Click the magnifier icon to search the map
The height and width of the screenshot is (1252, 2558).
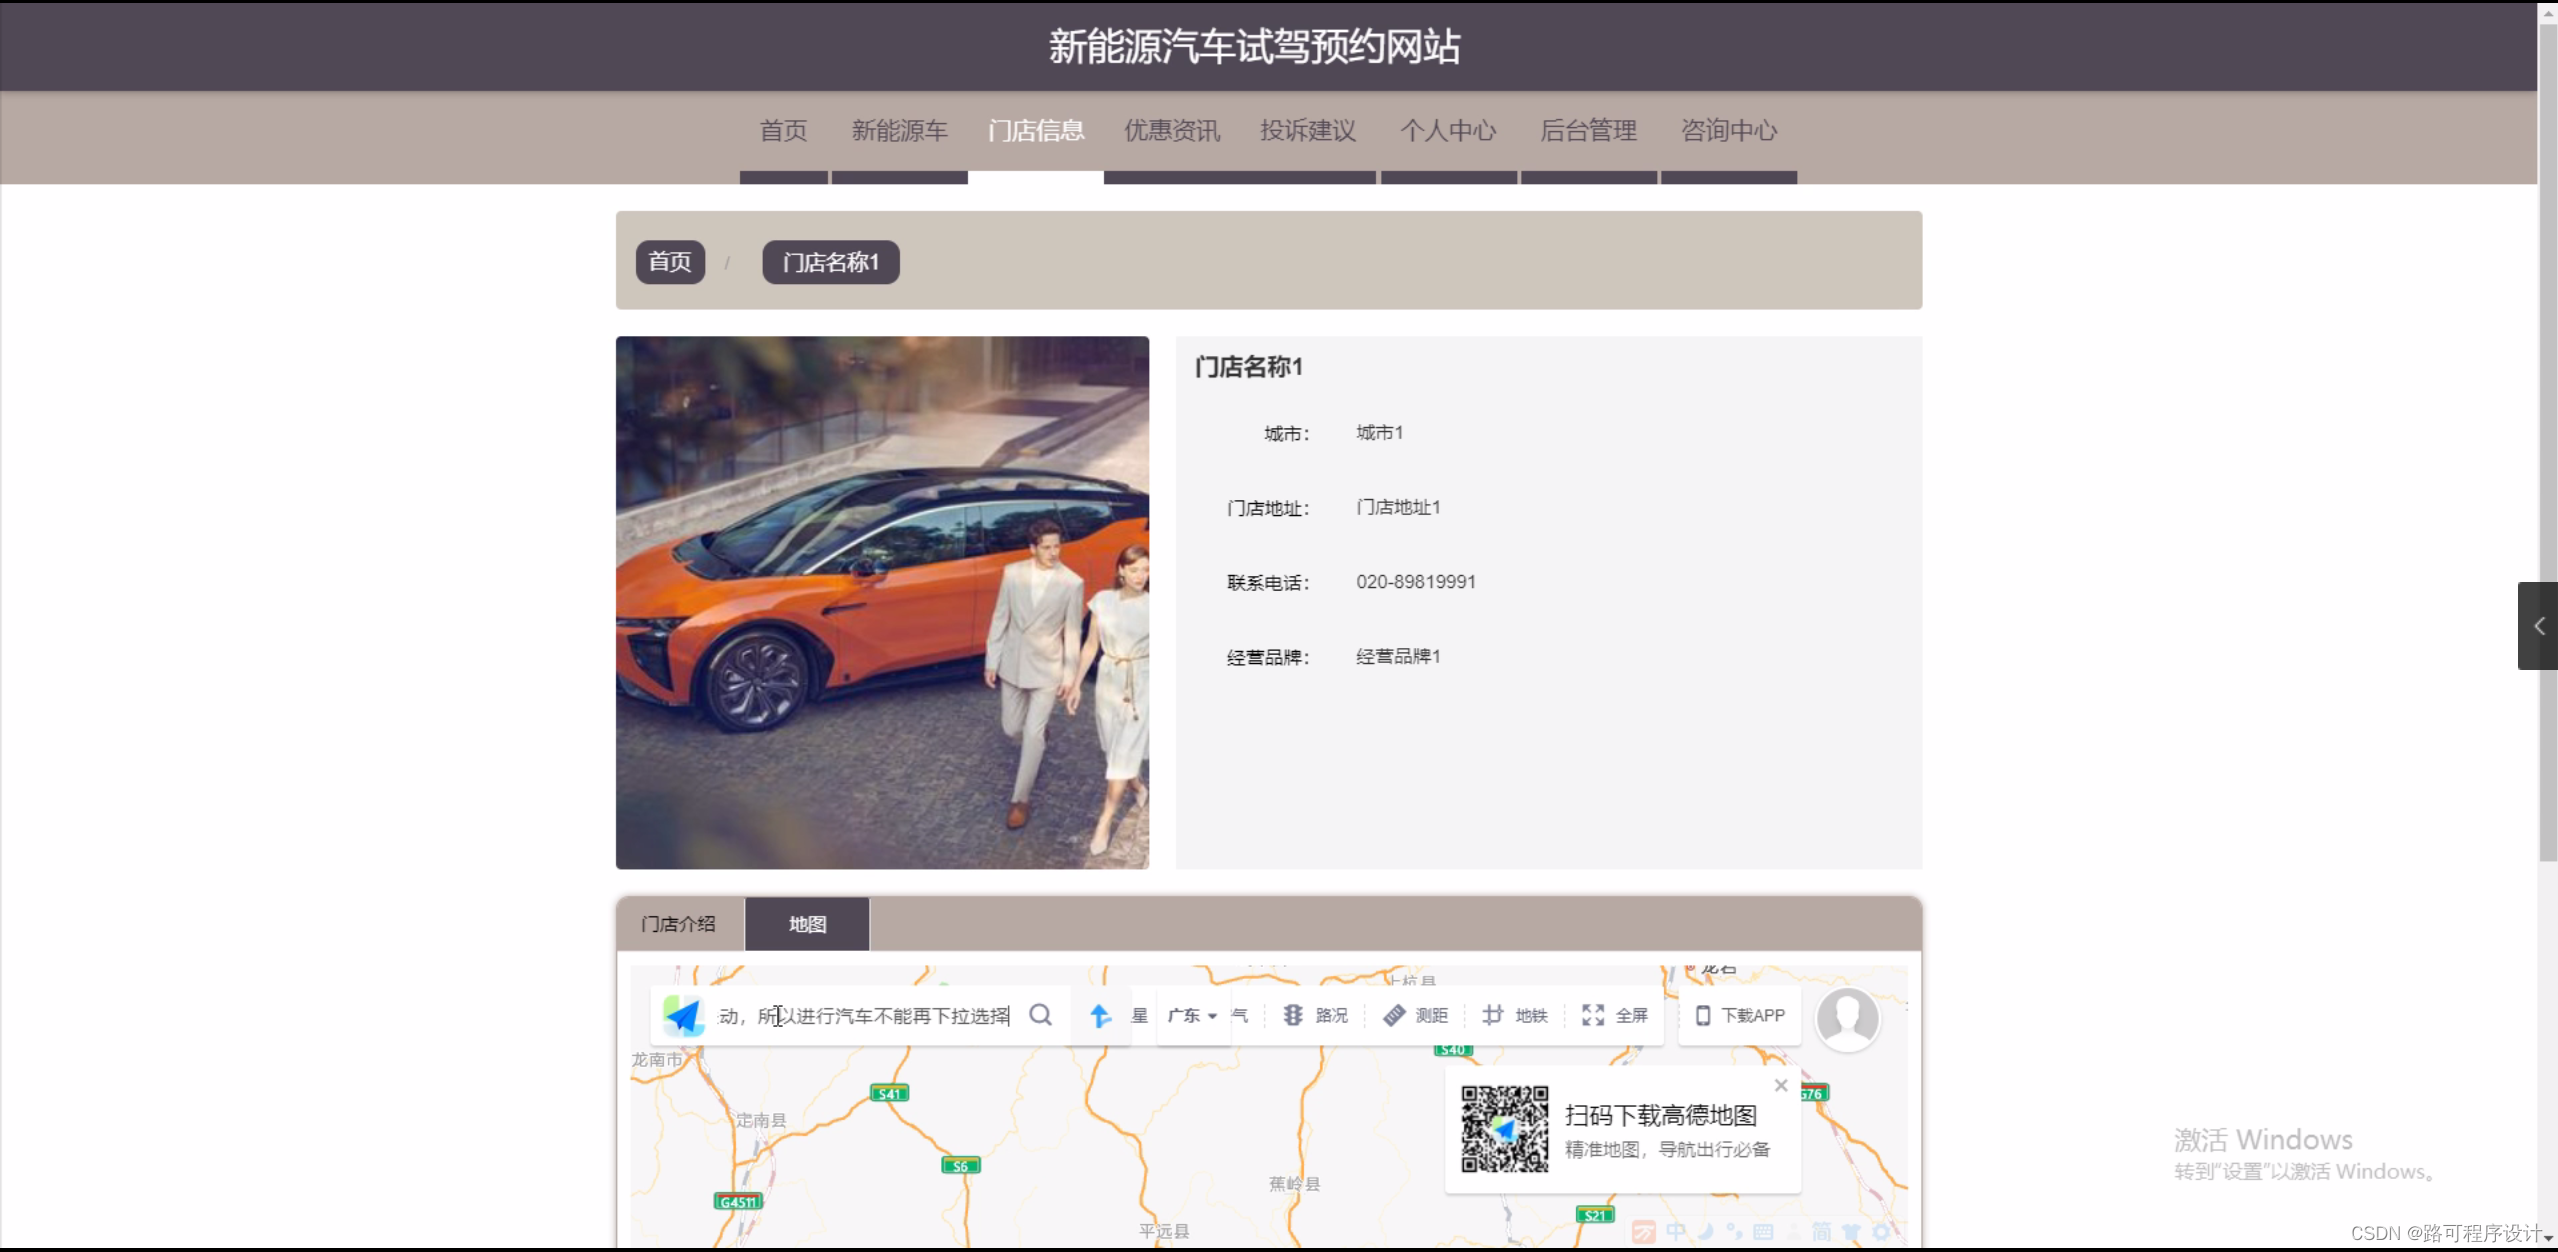1040,1014
